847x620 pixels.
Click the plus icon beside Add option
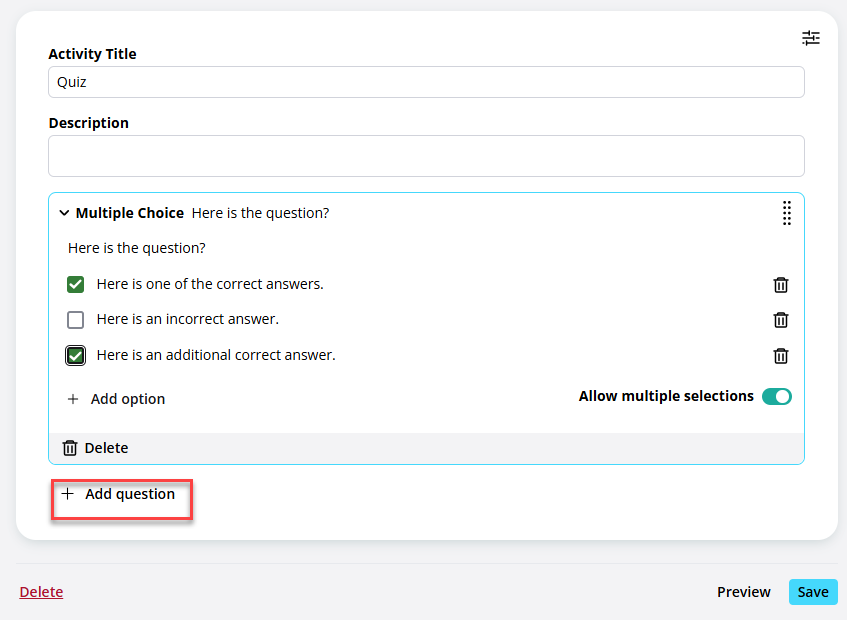[73, 399]
